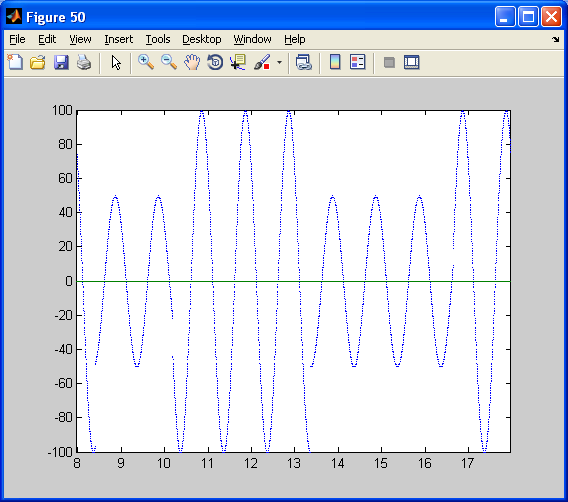
Task: Open the Insert menu
Action: pos(118,39)
